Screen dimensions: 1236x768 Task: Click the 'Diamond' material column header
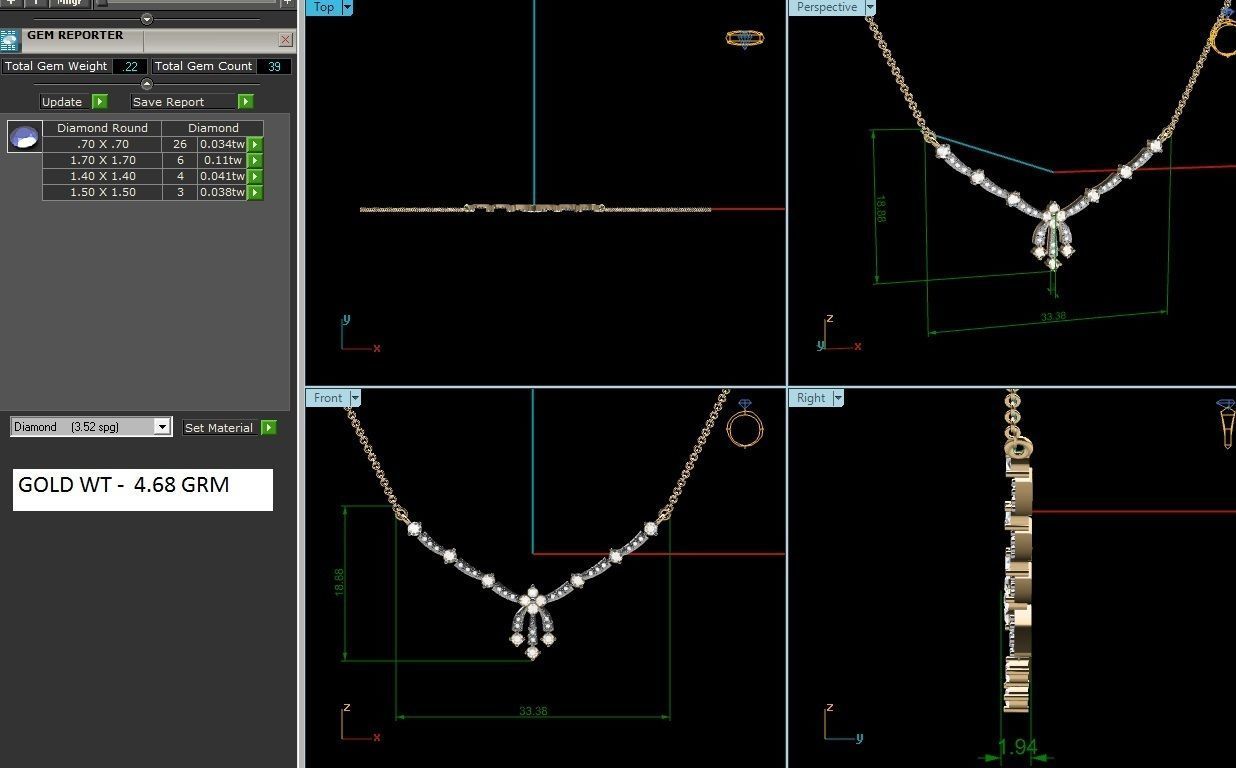[213, 128]
